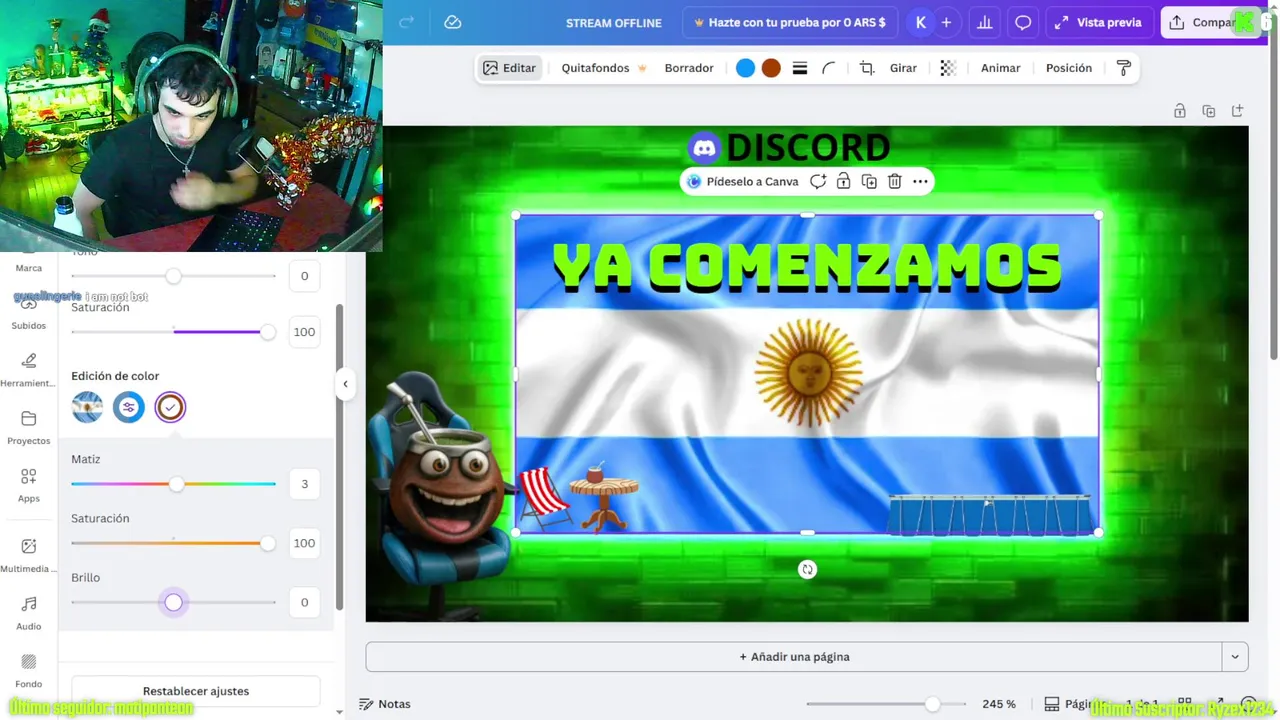
Task: Click the 245 % zoom level
Action: [x=999, y=704]
